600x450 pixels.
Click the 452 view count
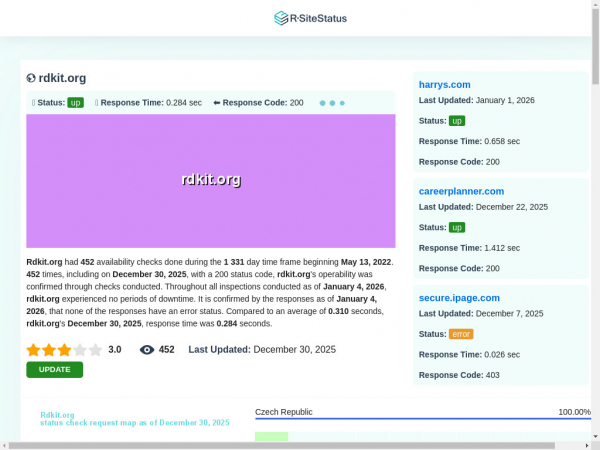(166, 350)
